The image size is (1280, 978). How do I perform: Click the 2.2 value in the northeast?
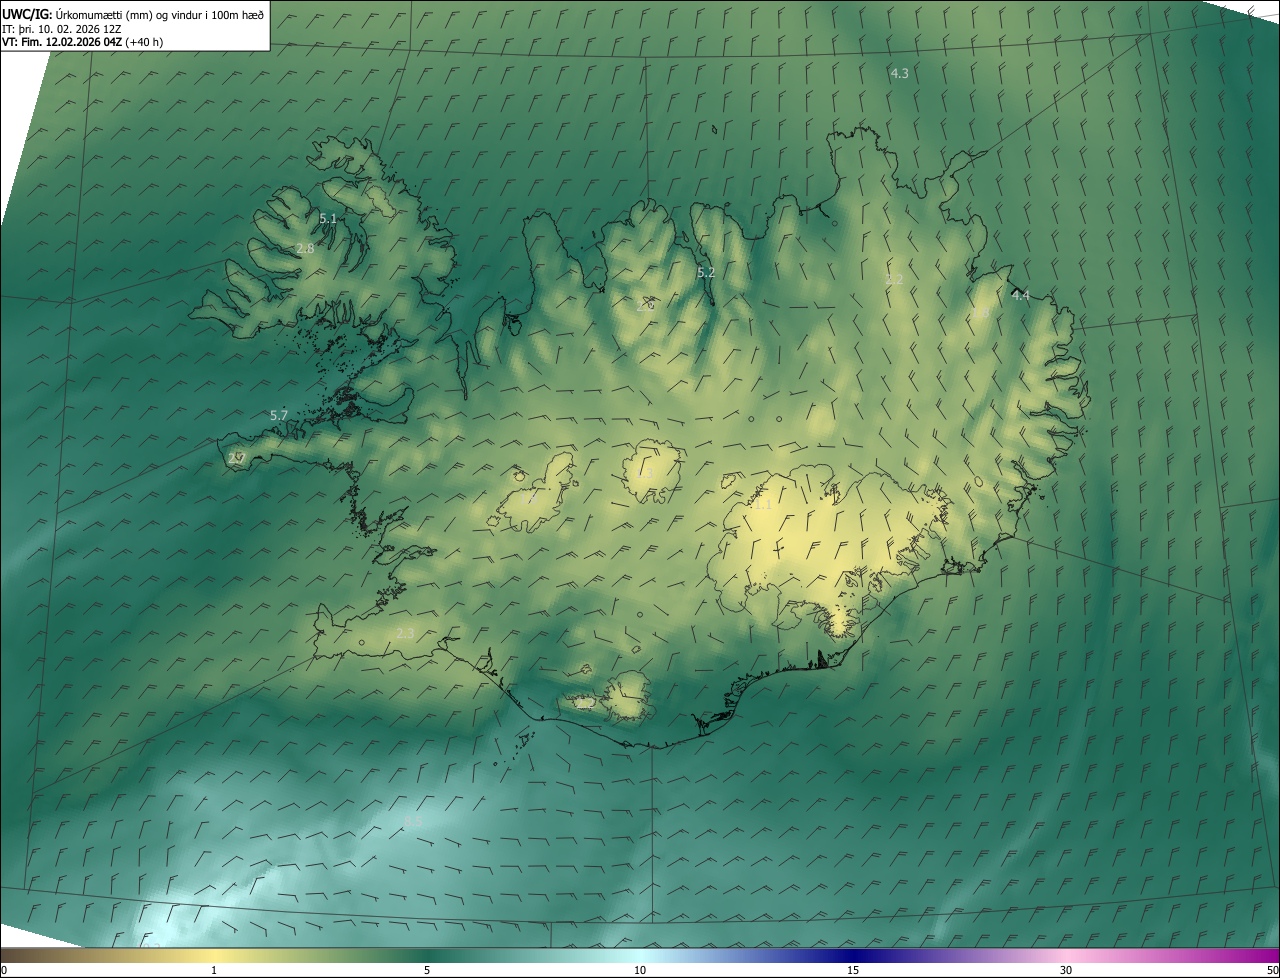[894, 279]
